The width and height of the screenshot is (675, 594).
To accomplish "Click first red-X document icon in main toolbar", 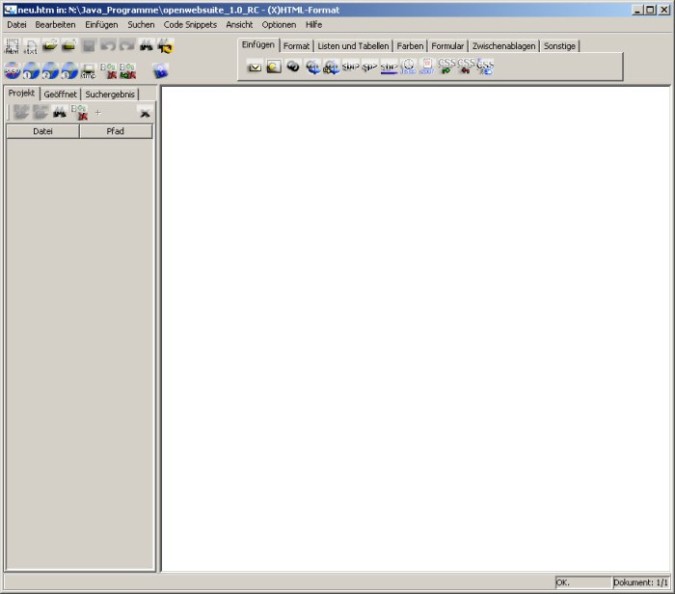I will click(x=108, y=71).
